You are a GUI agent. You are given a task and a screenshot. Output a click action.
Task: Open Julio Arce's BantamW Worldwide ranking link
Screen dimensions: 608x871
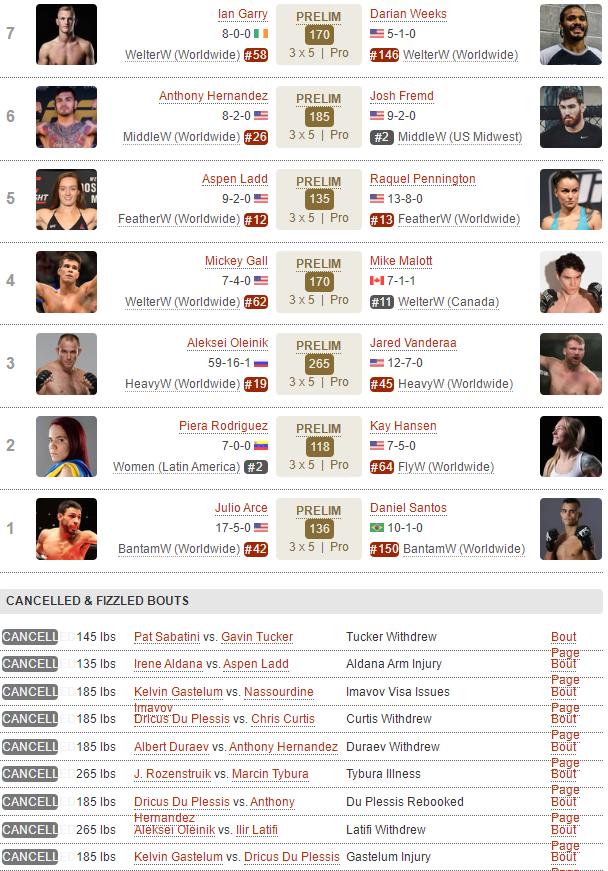pos(179,549)
